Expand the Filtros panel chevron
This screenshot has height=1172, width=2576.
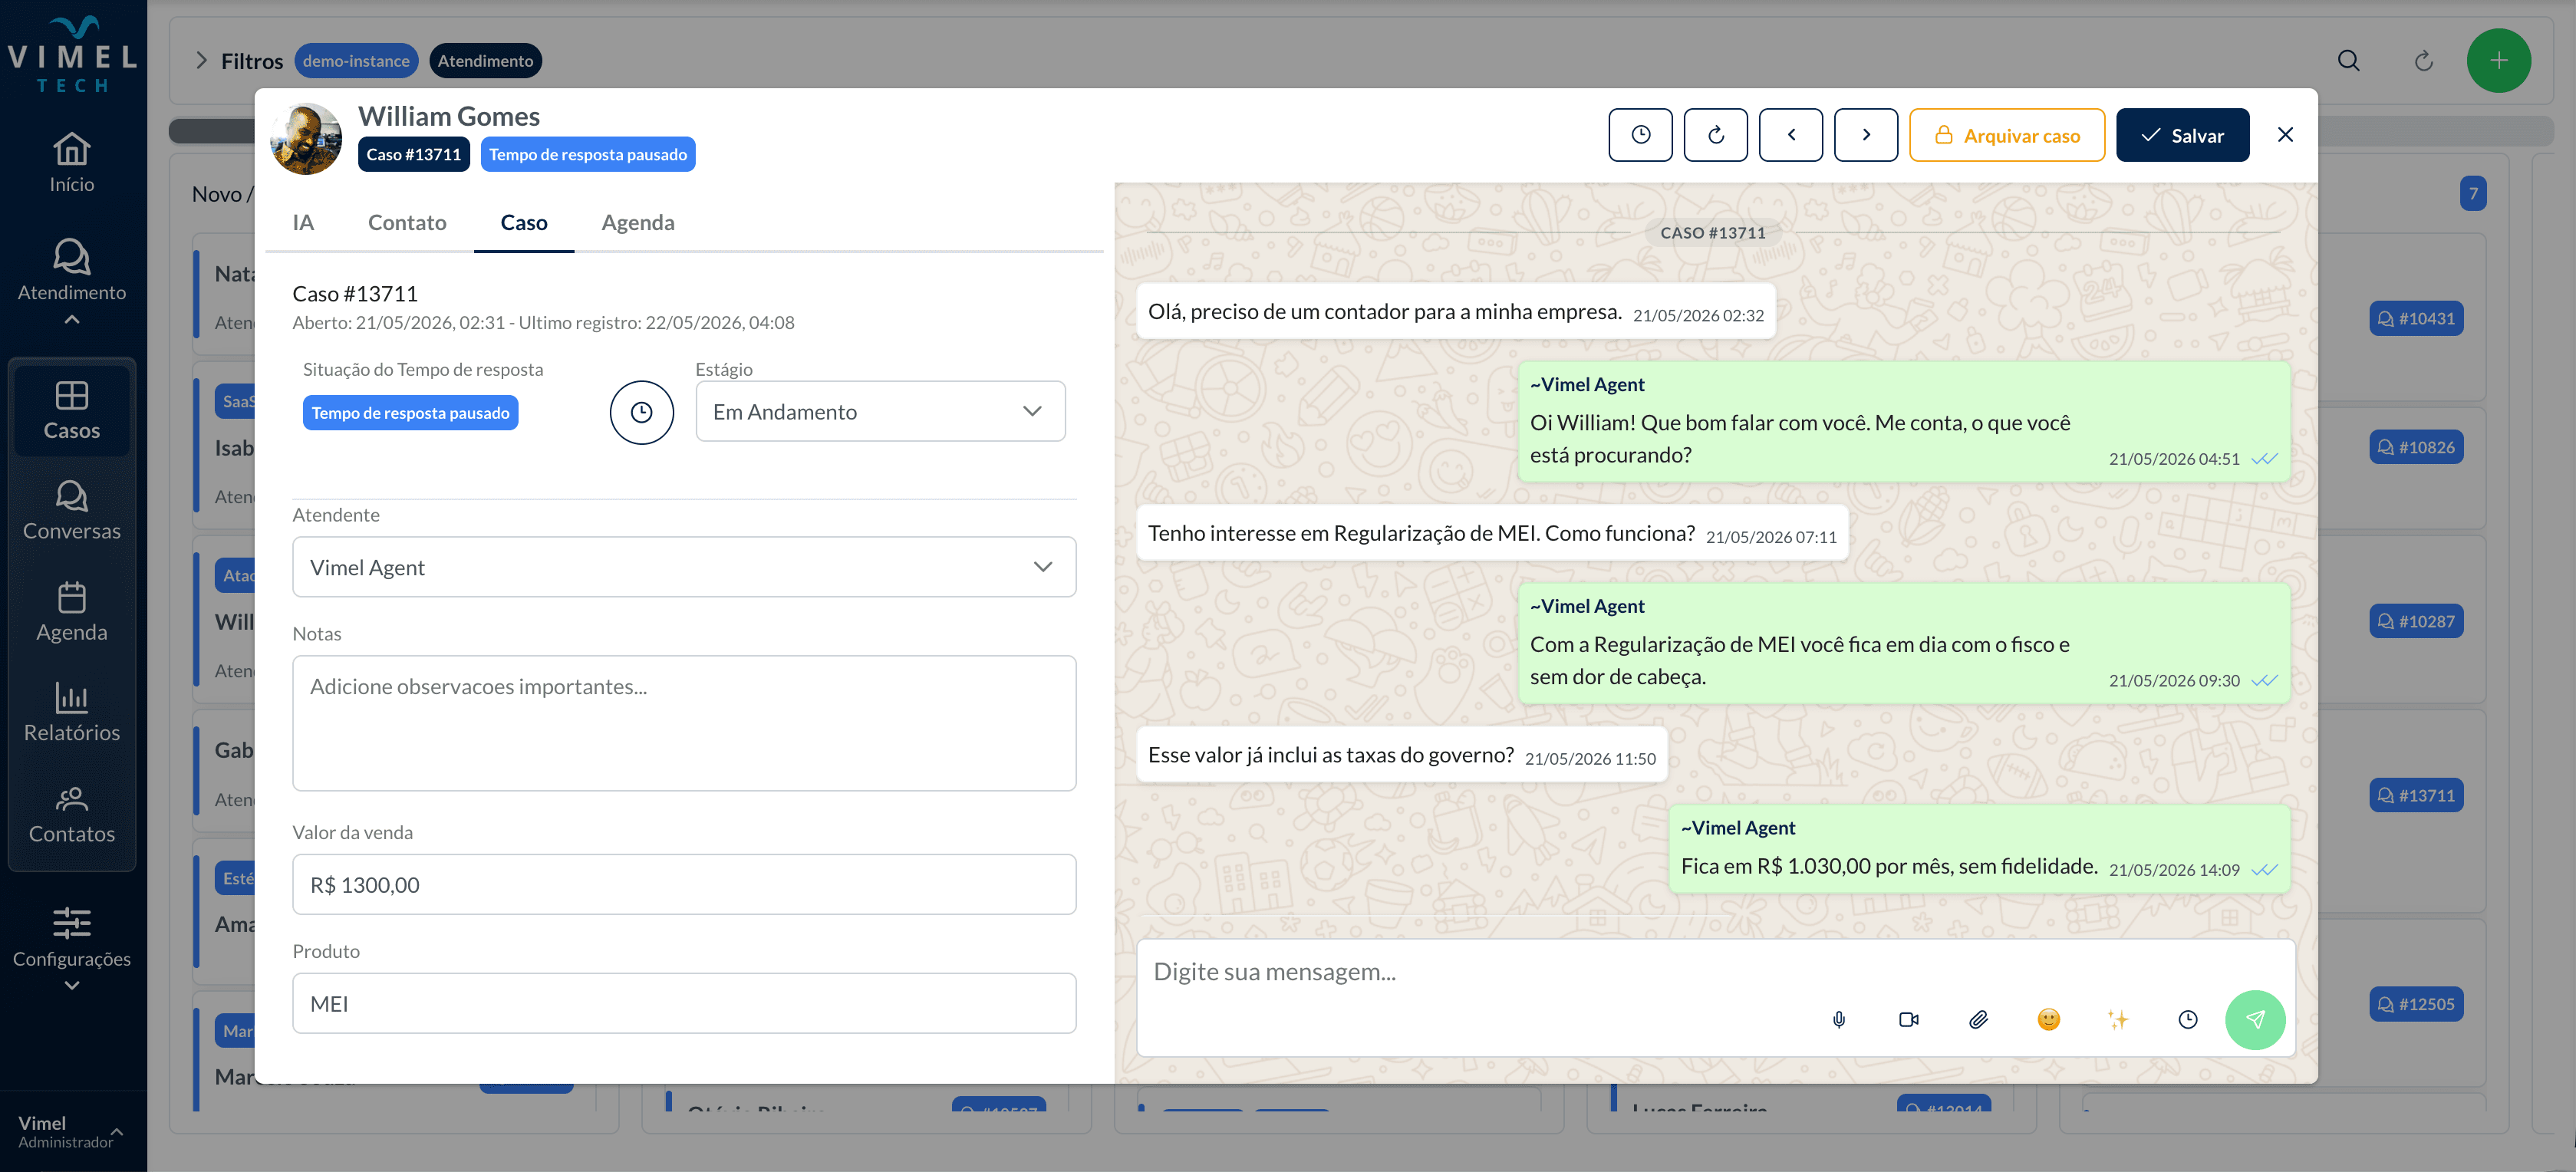point(201,61)
